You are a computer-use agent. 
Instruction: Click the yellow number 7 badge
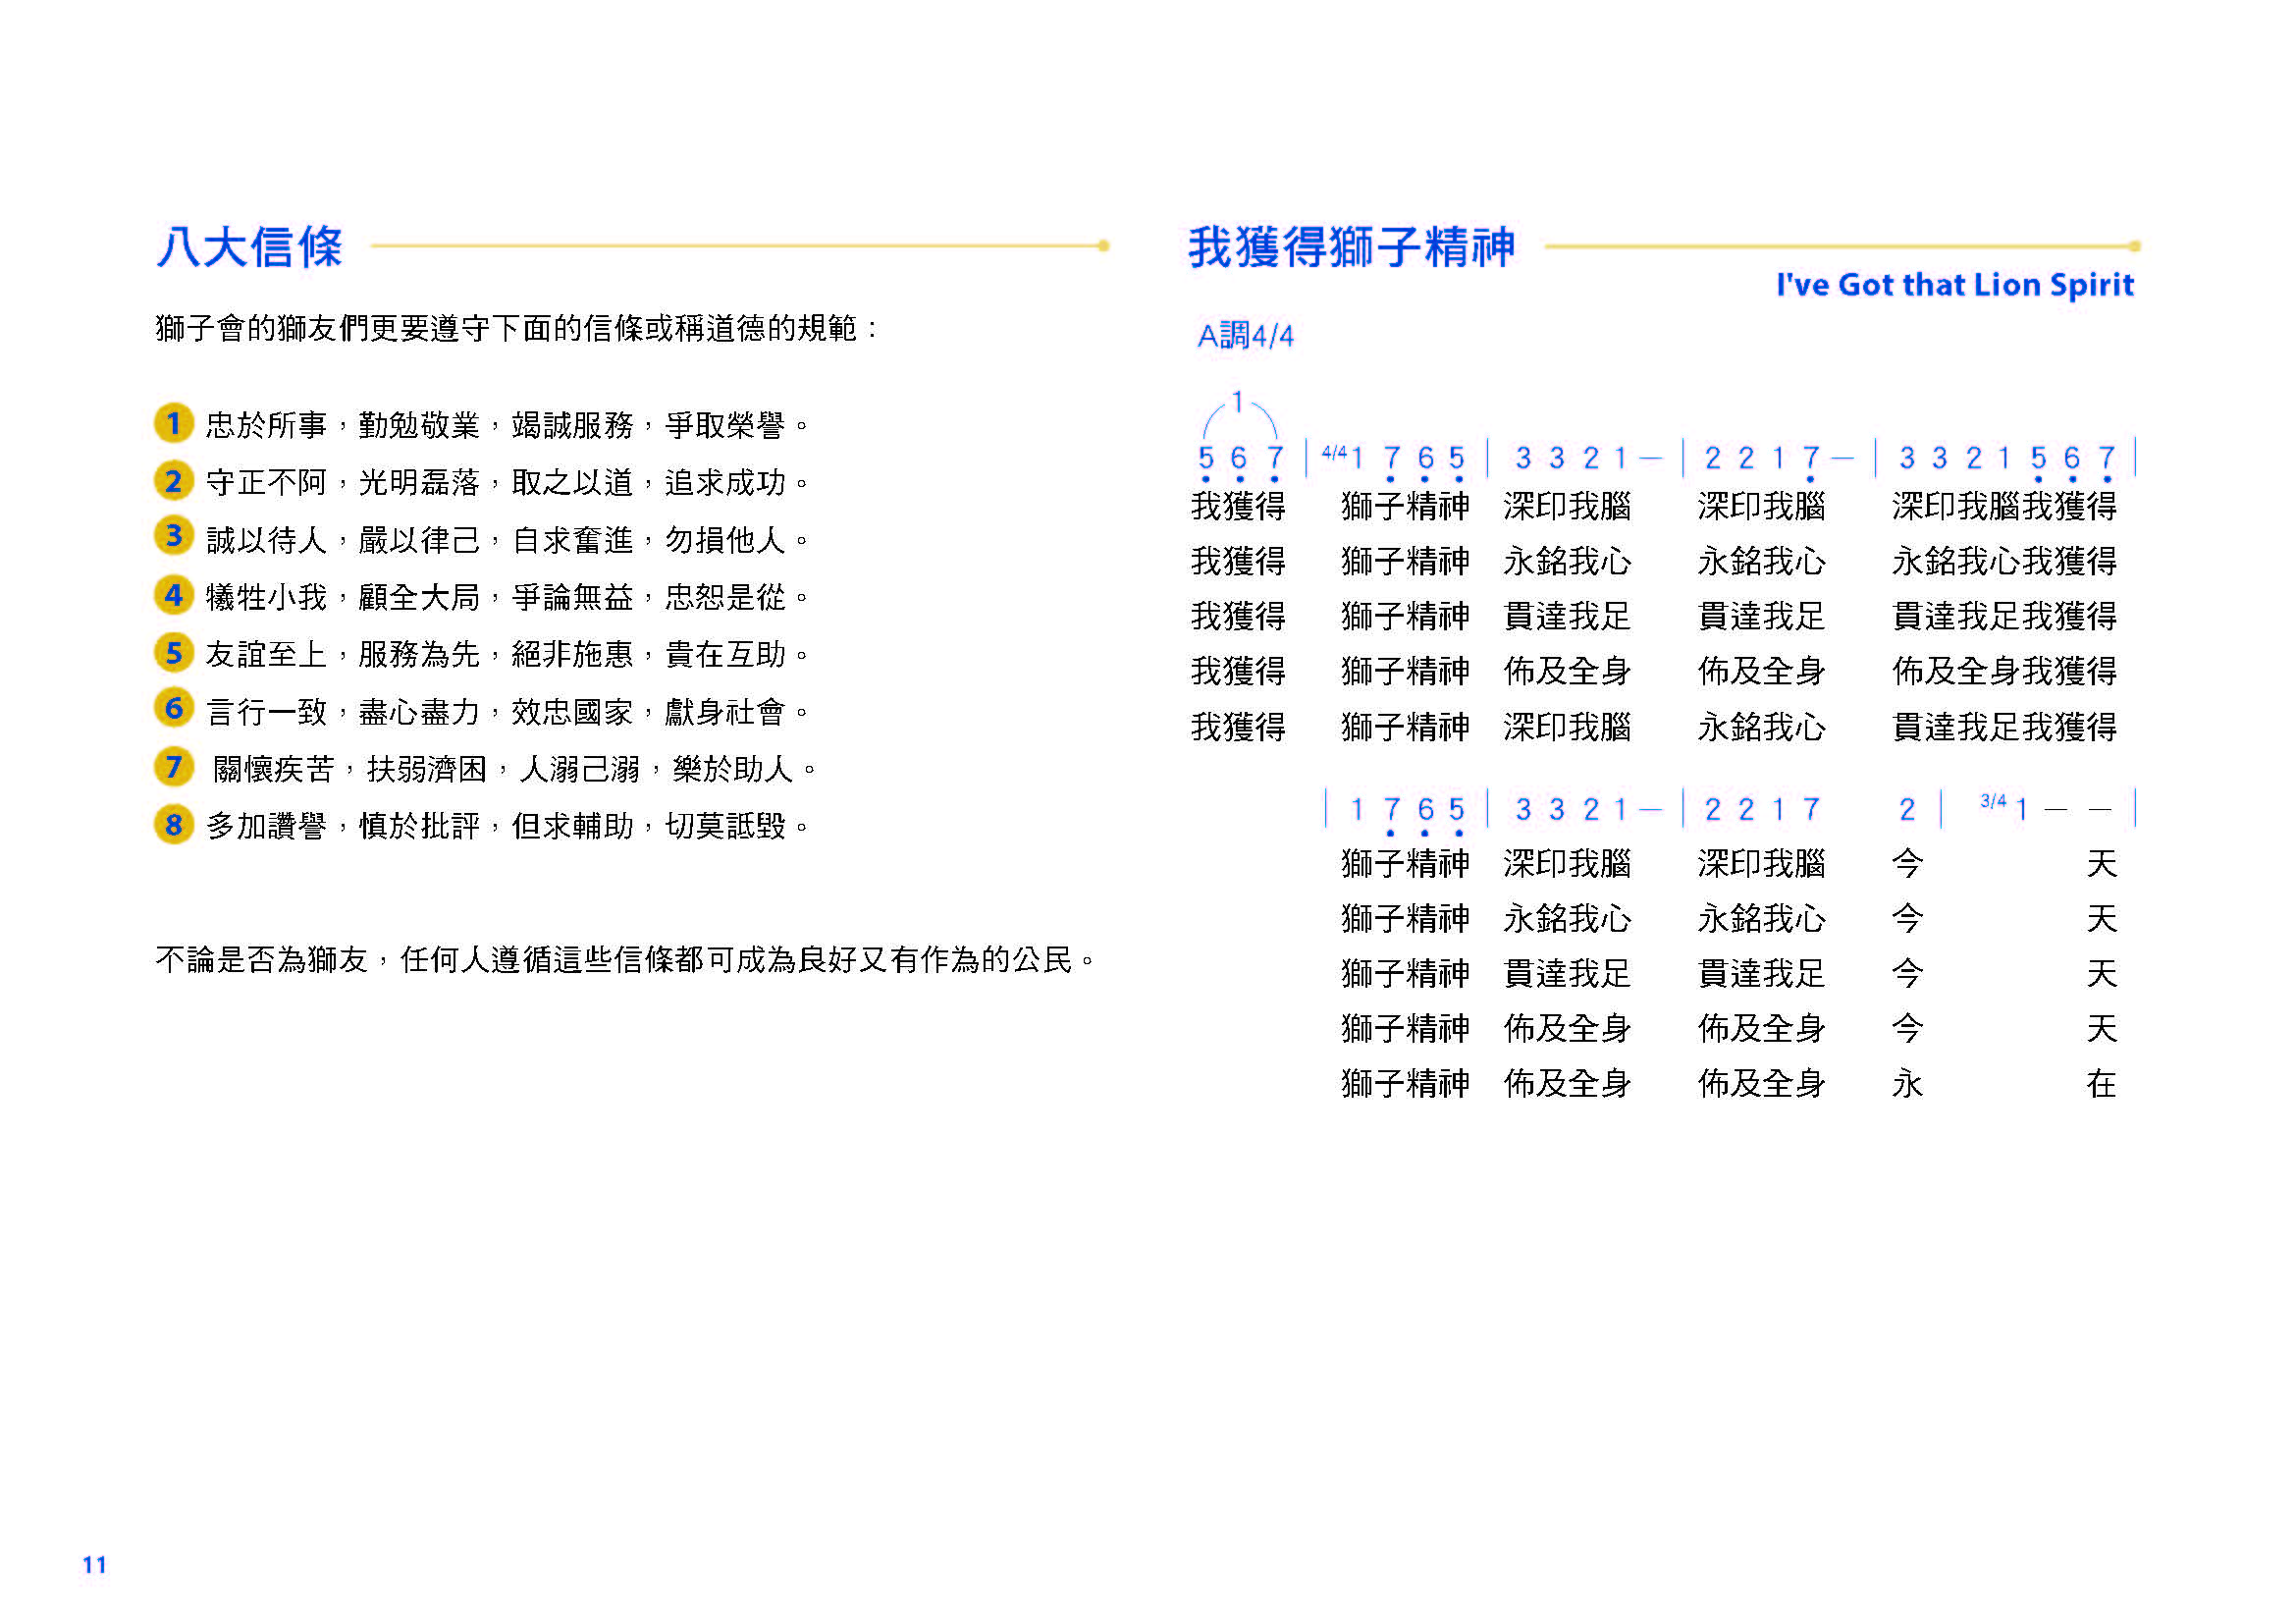point(173,767)
